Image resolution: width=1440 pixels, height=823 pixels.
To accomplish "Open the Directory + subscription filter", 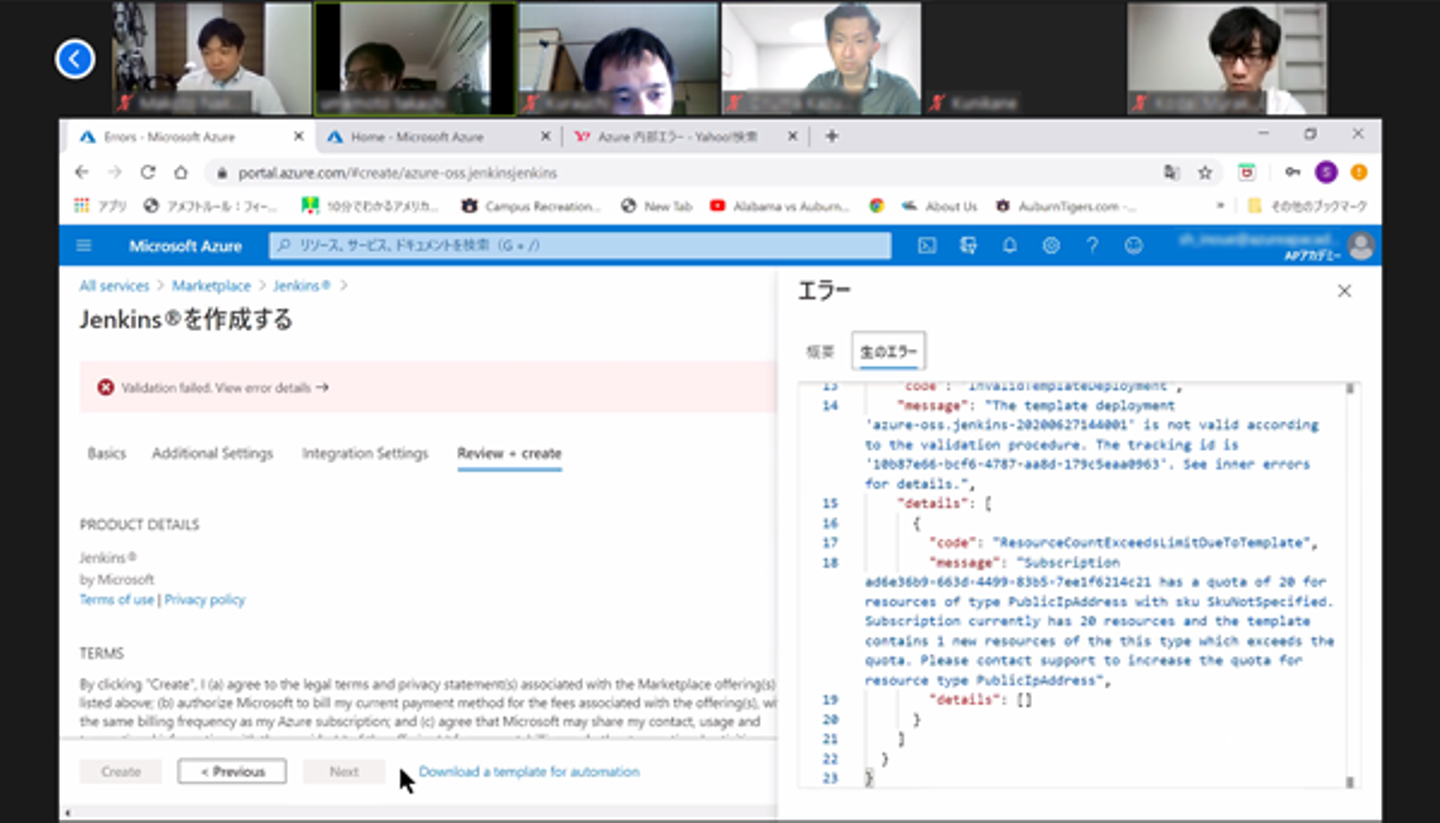I will pyautogui.click(x=968, y=245).
